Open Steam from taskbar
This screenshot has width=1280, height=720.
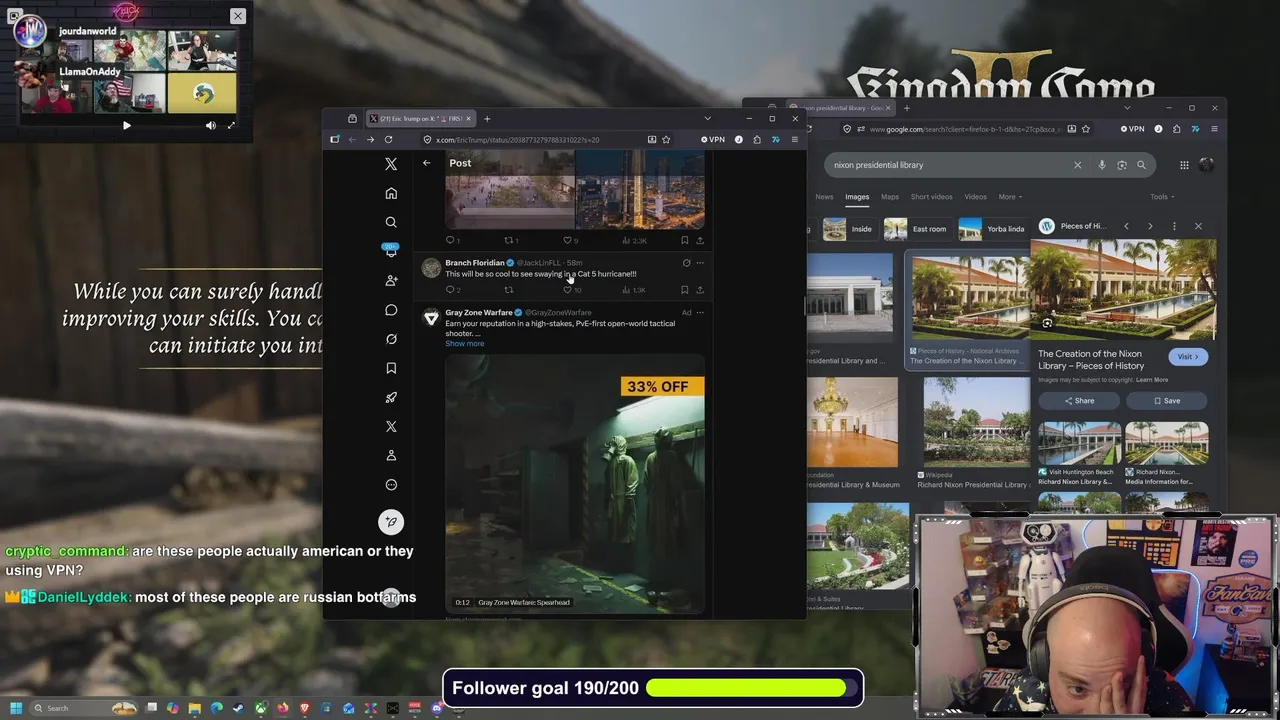click(238, 708)
